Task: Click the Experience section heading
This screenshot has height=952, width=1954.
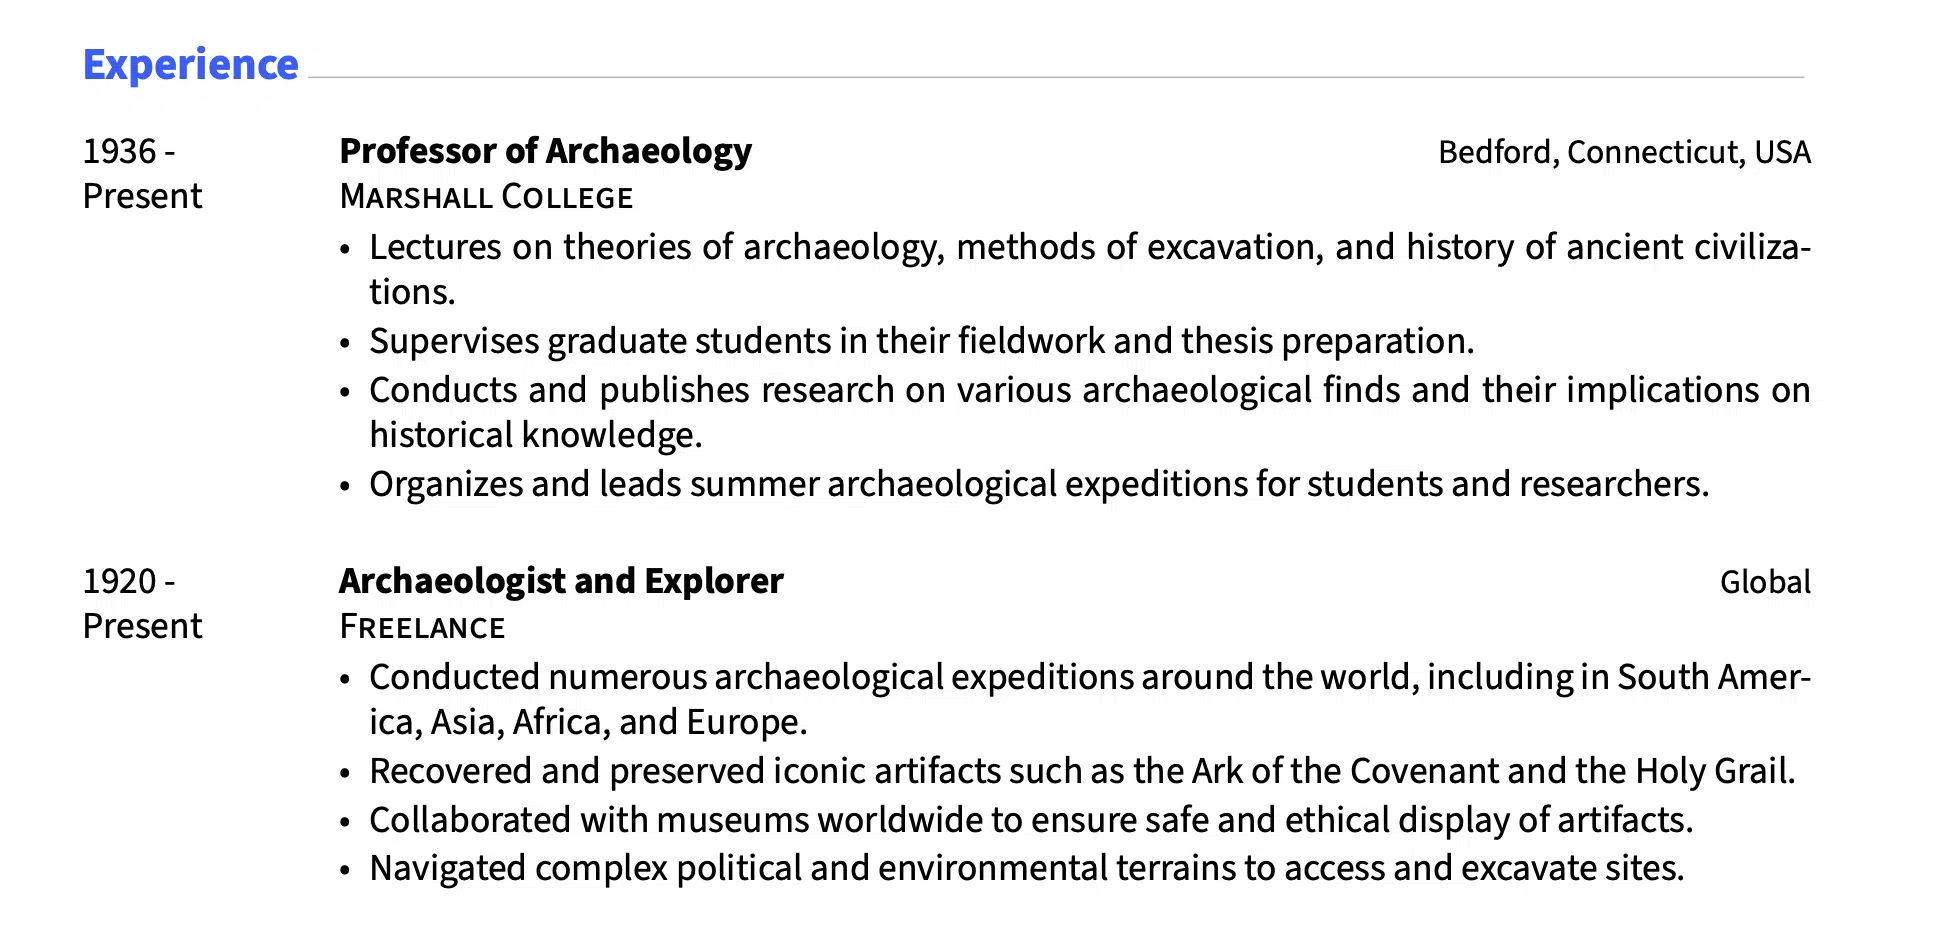Action: [190, 65]
